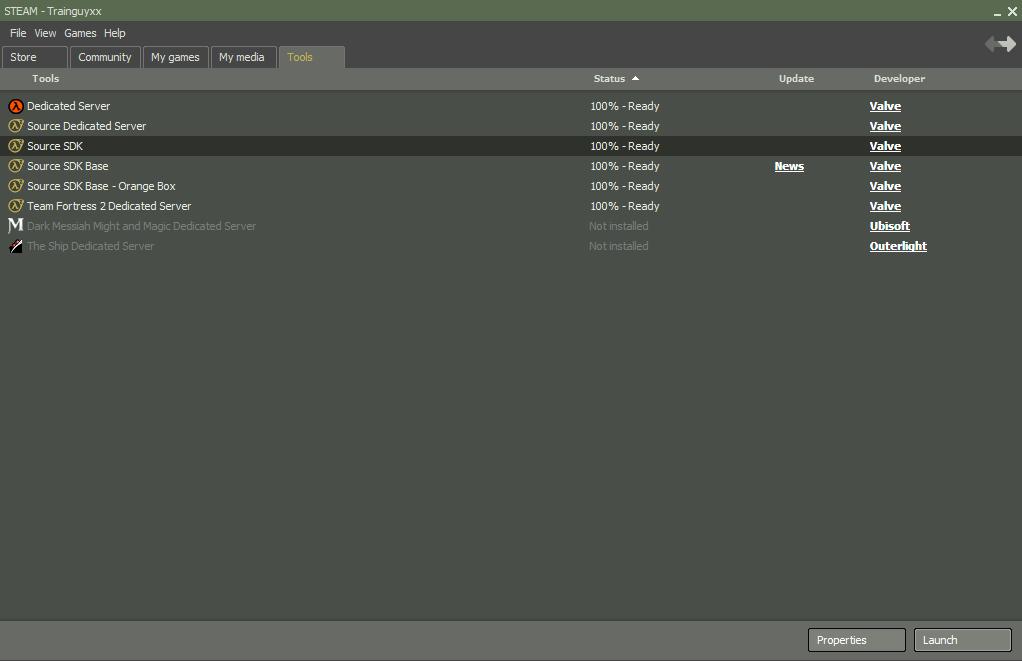Select The Ship Dedicated Server entry

[91, 246]
